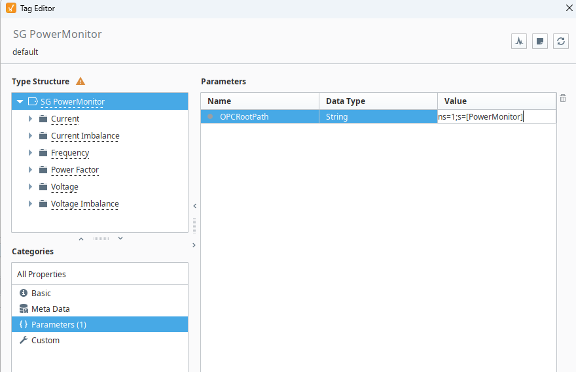Image resolution: width=576 pixels, height=372 pixels.
Task: Expand the Current folder
Action: tap(30, 119)
